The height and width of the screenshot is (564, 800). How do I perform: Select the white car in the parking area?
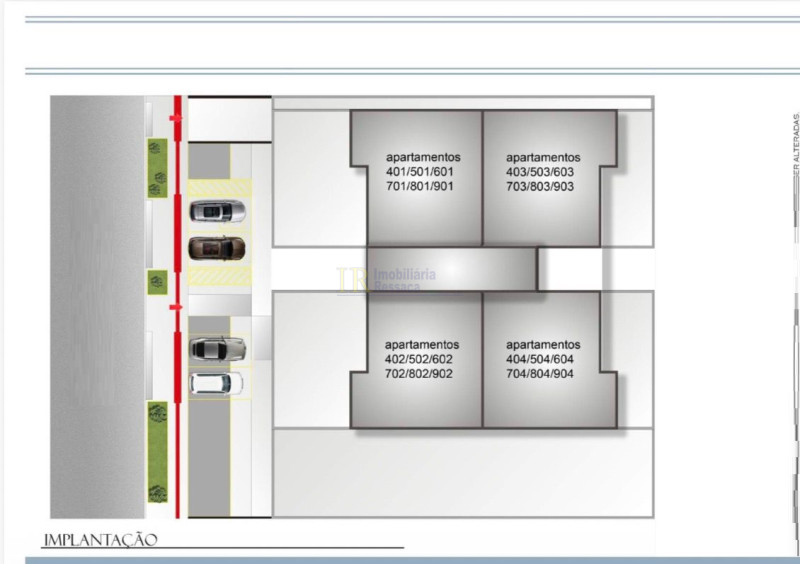(x=216, y=382)
